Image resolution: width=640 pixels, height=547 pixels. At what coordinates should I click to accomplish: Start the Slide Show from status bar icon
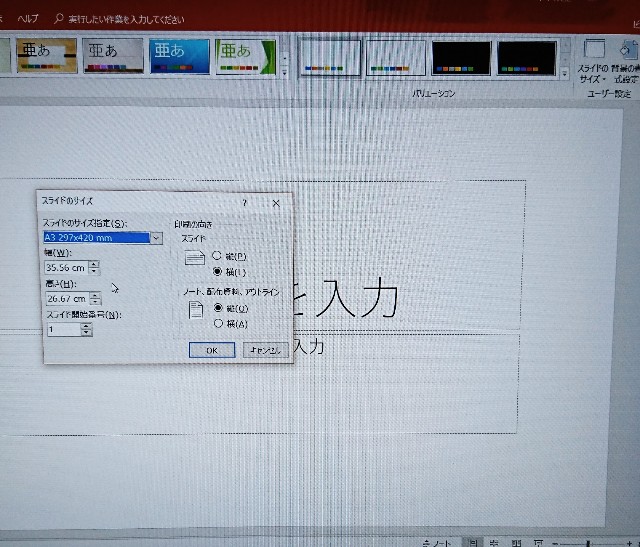(x=538, y=543)
